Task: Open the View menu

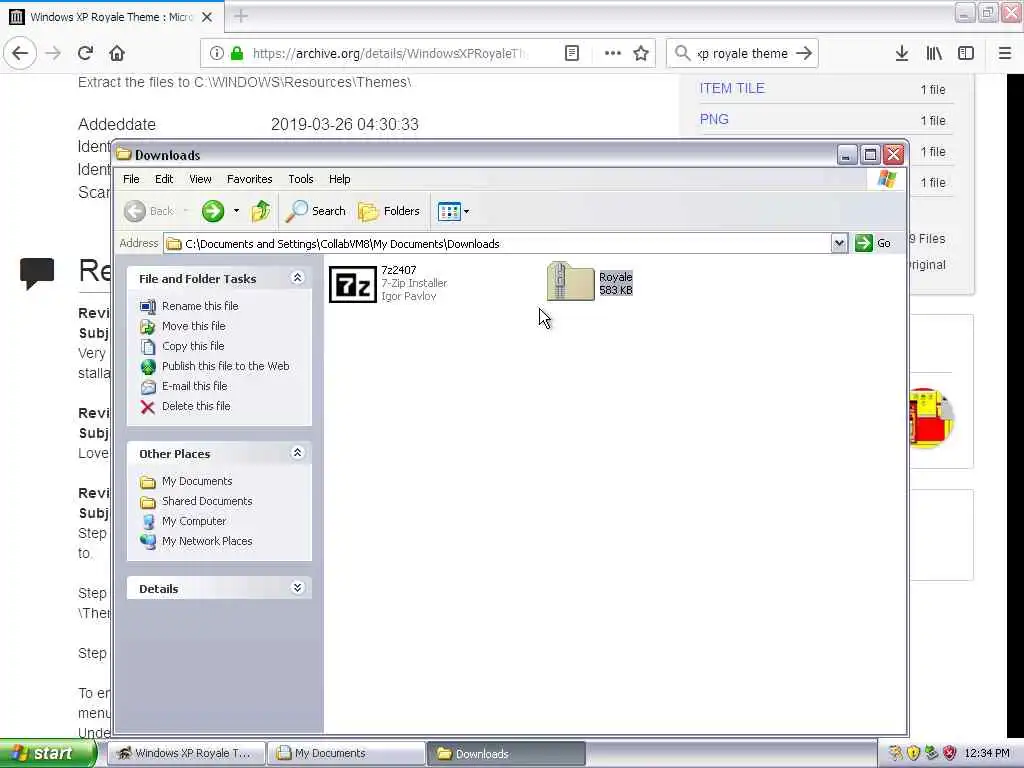Action: (x=200, y=179)
